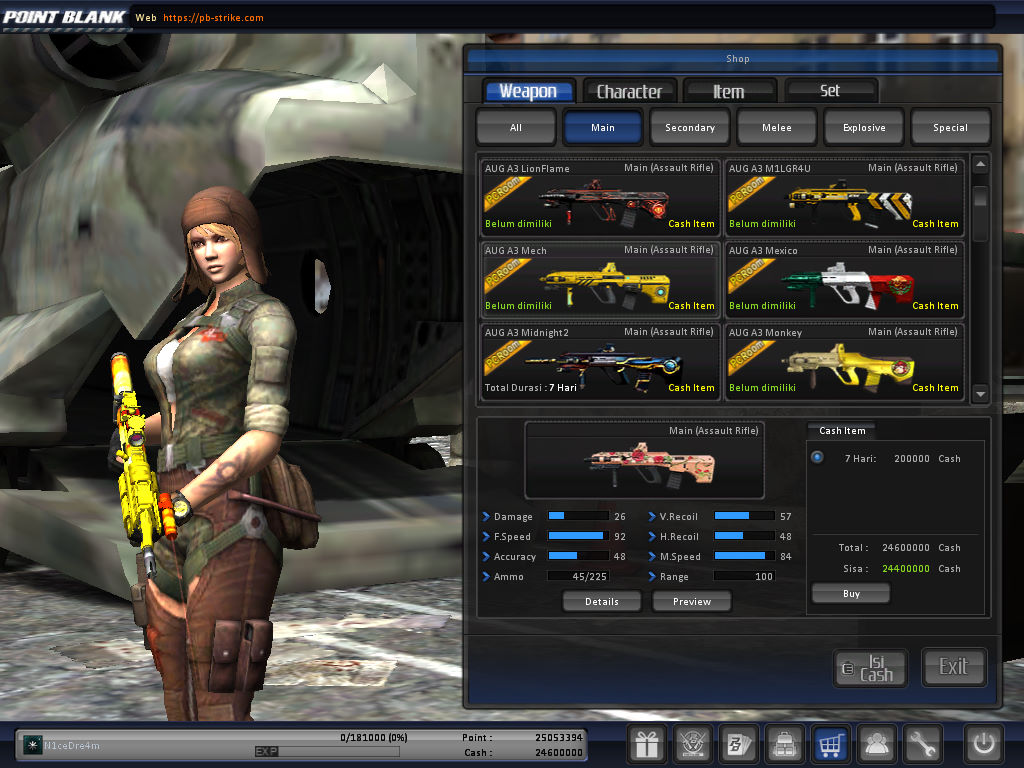Click the Cash Item heading in purchase panel
Screen dimensions: 1024x768
842,431
